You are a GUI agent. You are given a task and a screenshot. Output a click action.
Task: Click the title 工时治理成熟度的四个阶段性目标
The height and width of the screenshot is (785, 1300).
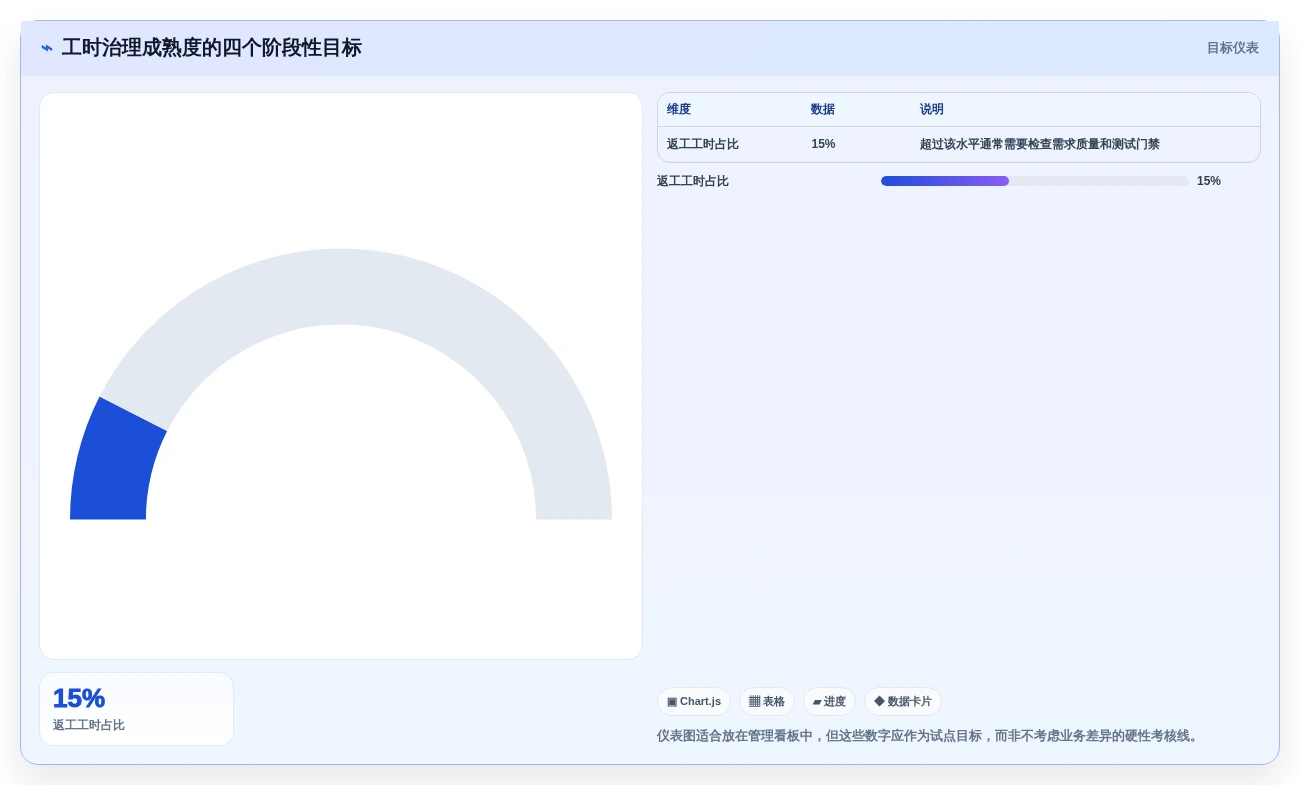(x=211, y=48)
